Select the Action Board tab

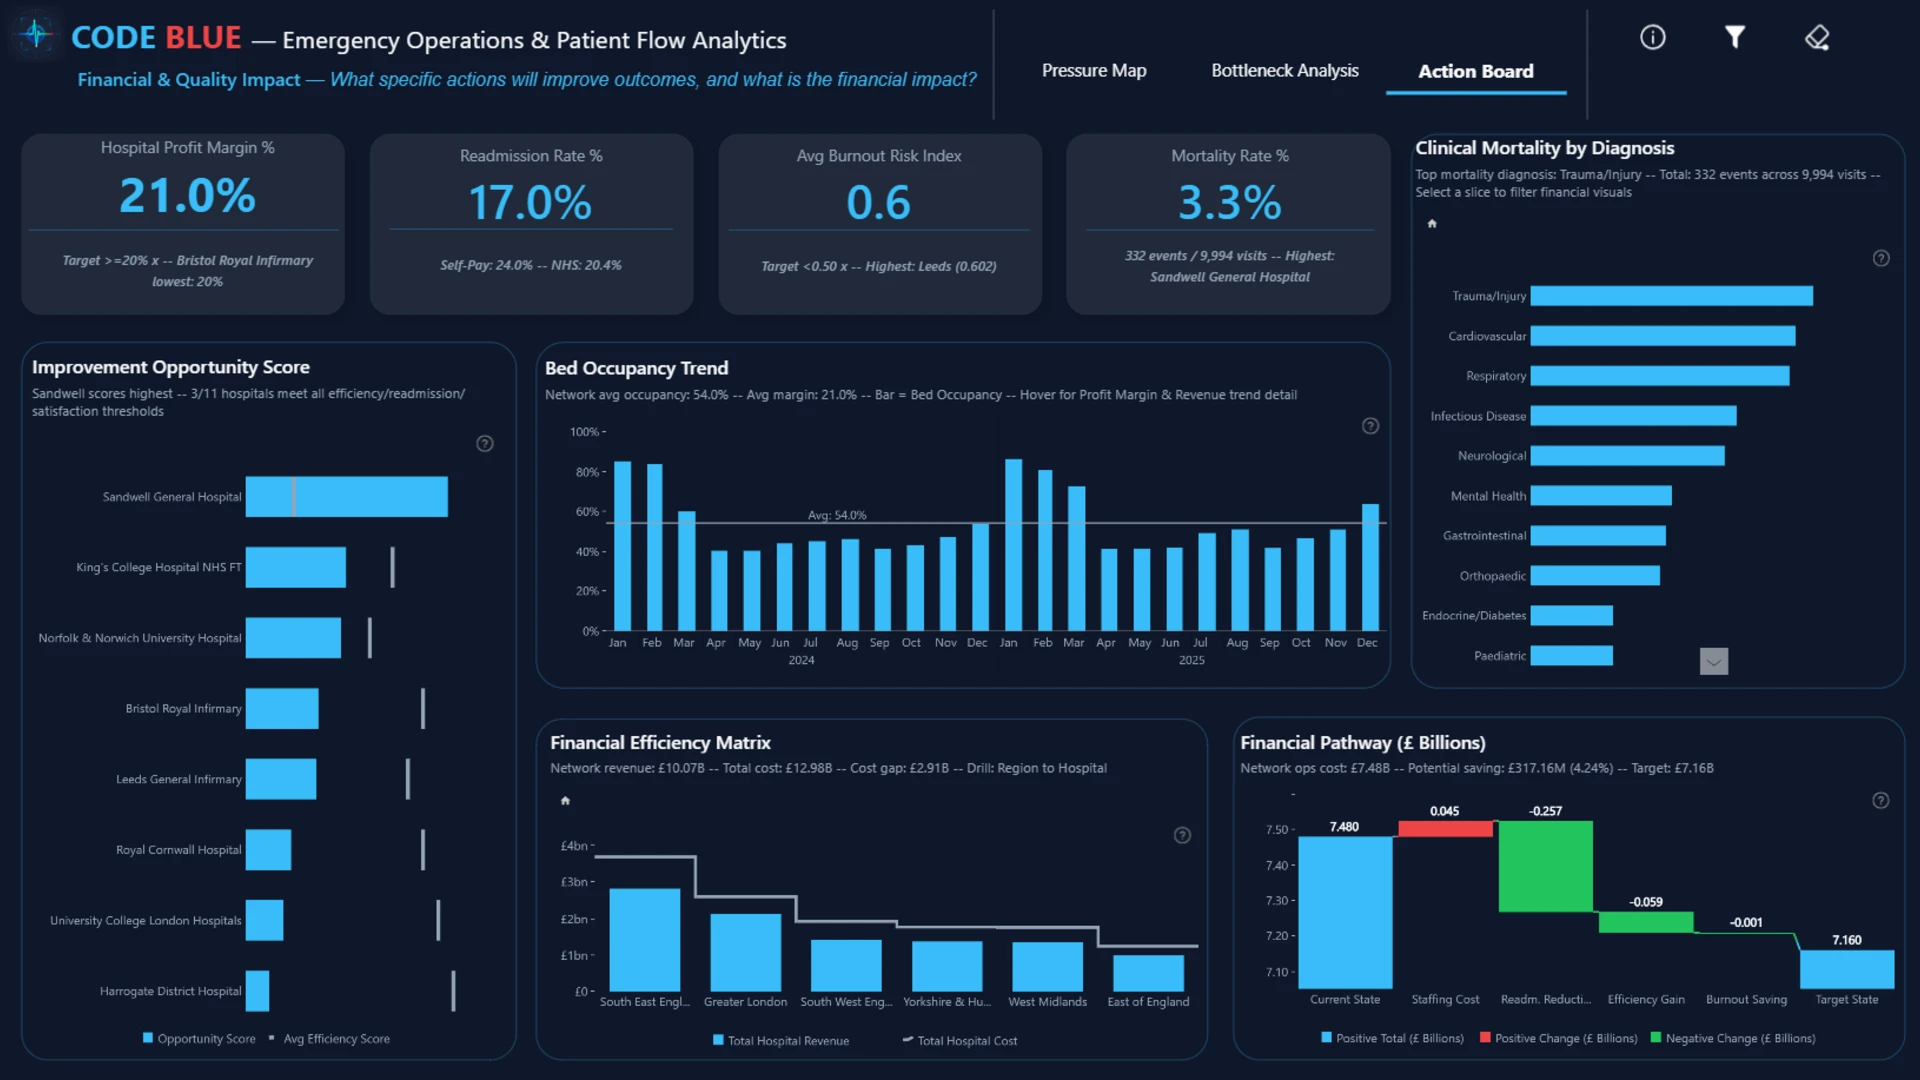pyautogui.click(x=1476, y=71)
